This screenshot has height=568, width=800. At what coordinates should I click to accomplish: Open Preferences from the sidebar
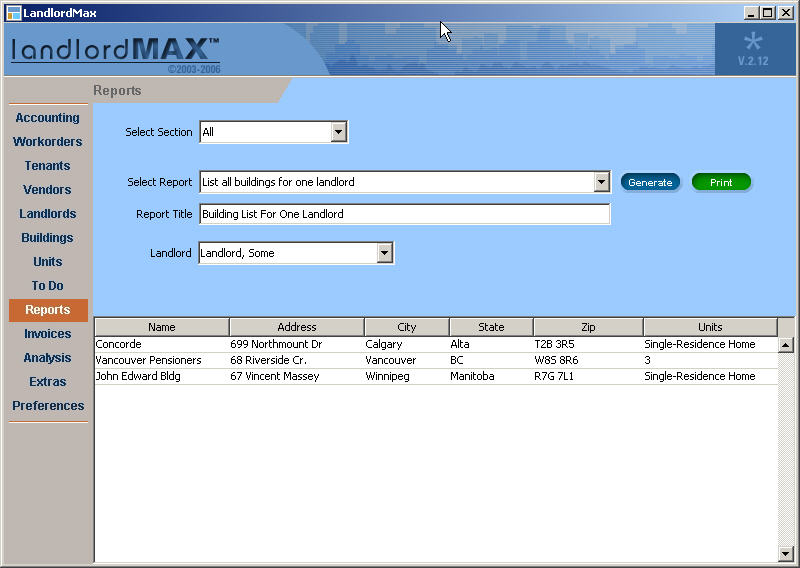point(47,406)
